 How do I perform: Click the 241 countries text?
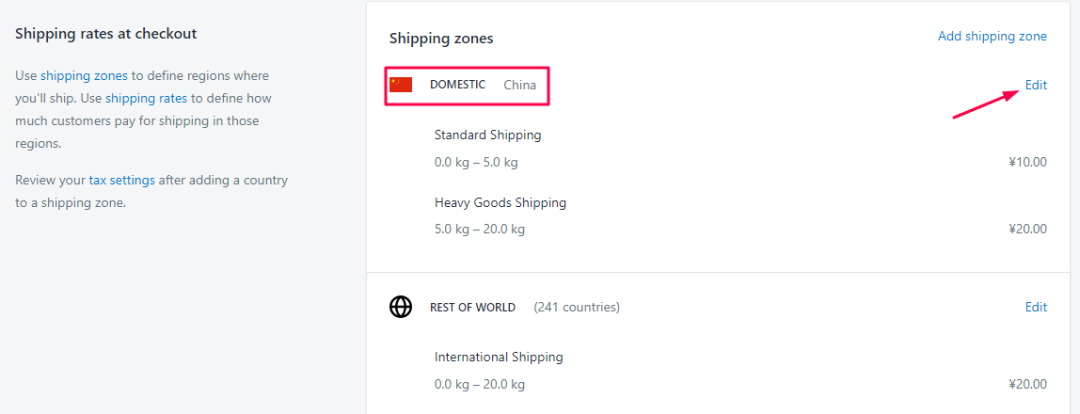click(577, 307)
